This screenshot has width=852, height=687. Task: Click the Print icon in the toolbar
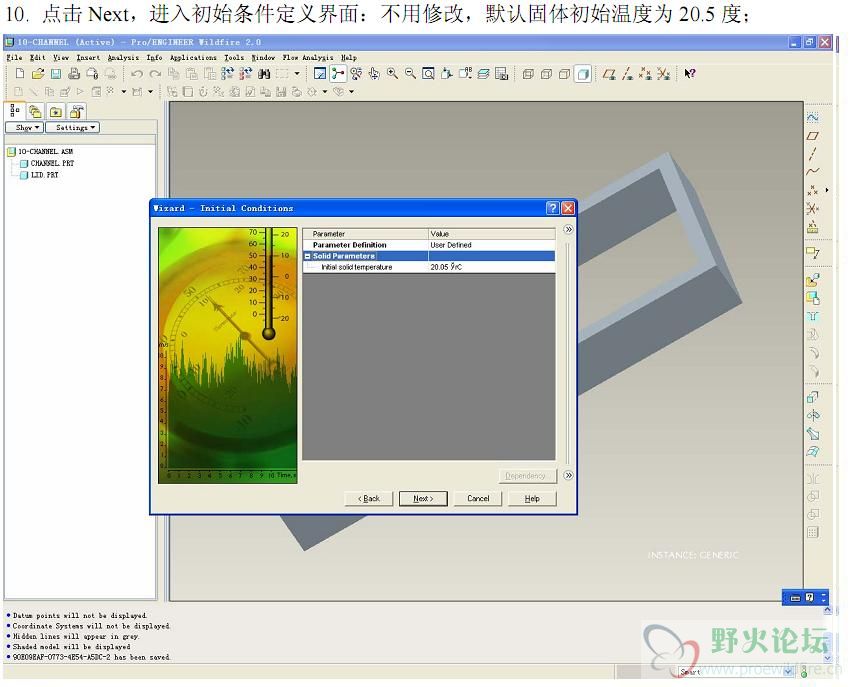tap(74, 73)
